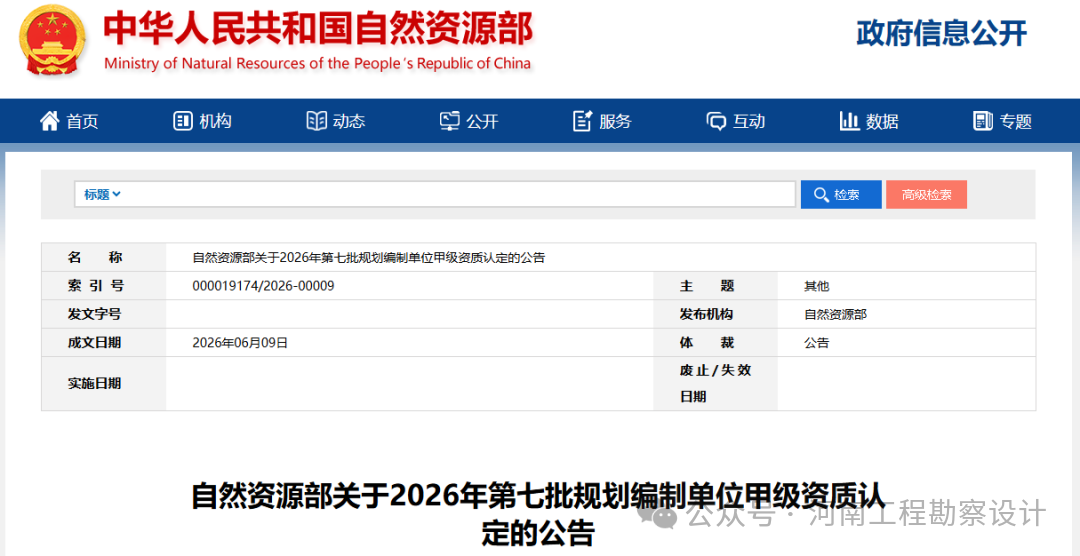Open the 机构 navigation item
1080x556 pixels.
click(x=202, y=121)
